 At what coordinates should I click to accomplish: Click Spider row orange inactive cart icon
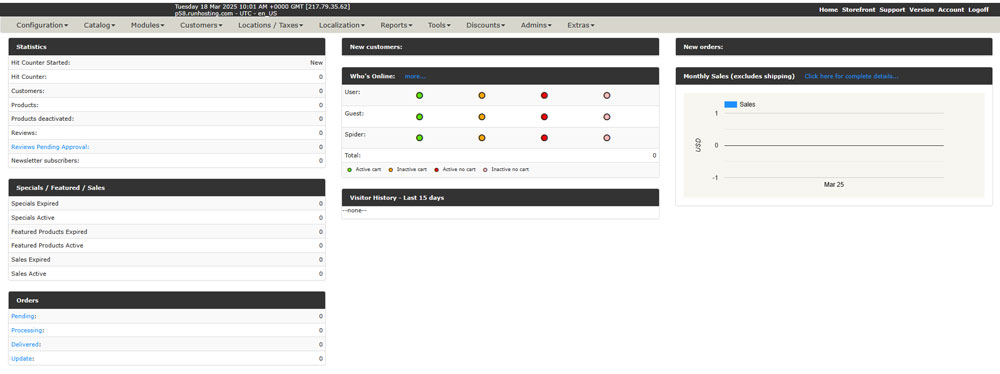click(482, 138)
